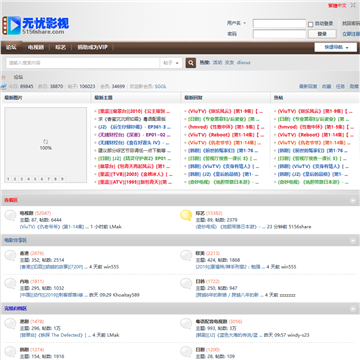This screenshot has width=360, height=360.
Task: Click the 繁體中文 language link
Action: 337,6
